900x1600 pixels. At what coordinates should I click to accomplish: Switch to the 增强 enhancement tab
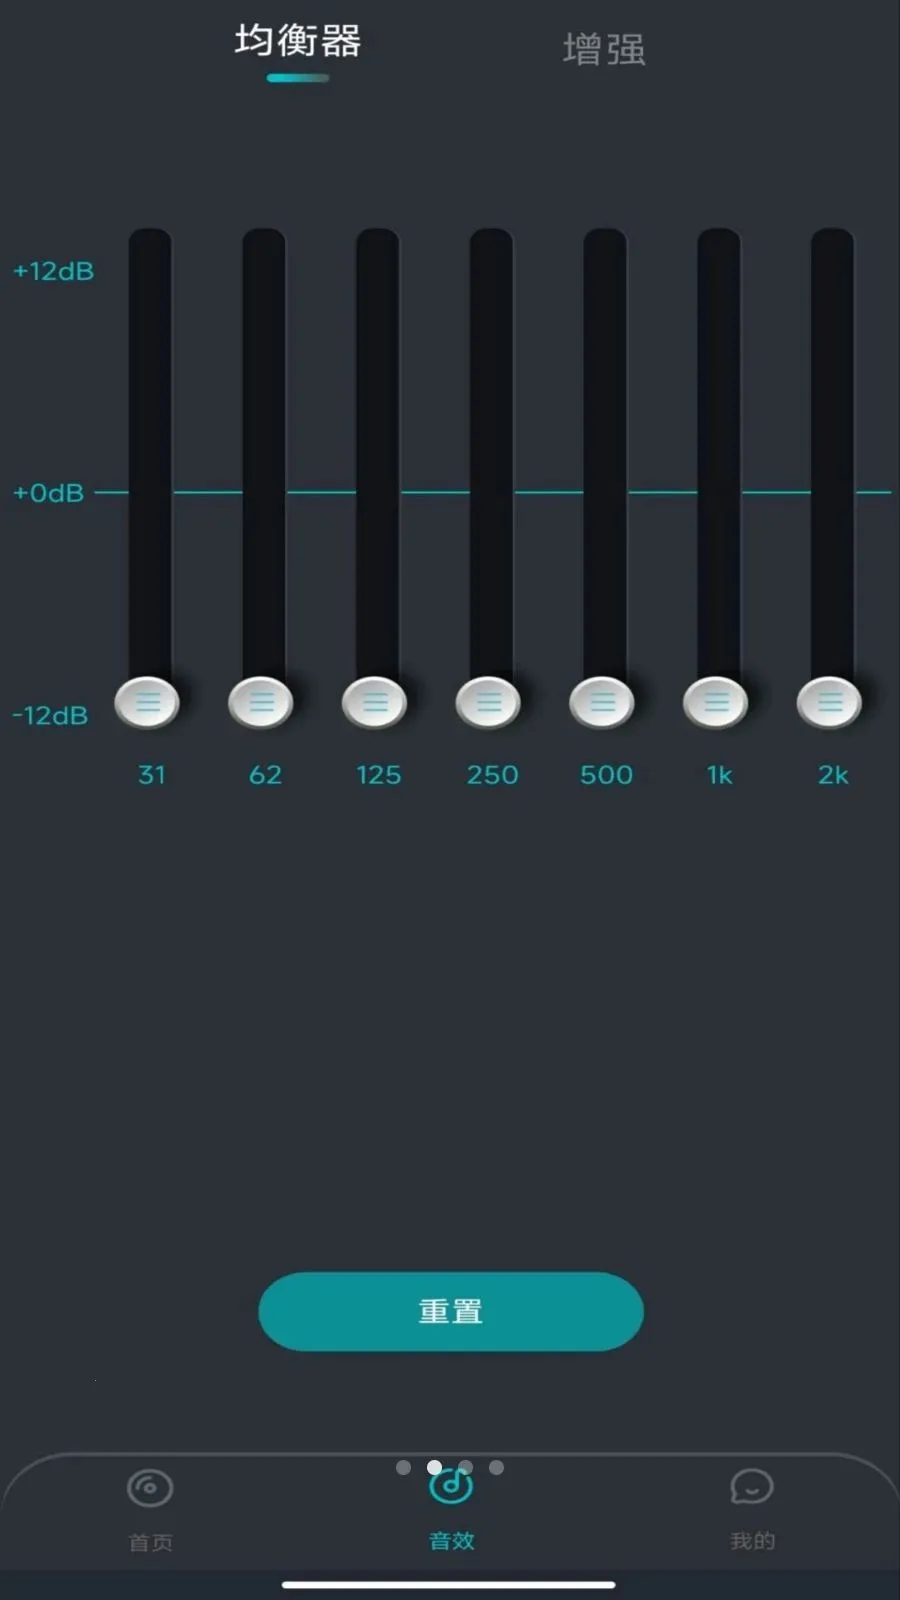[604, 49]
